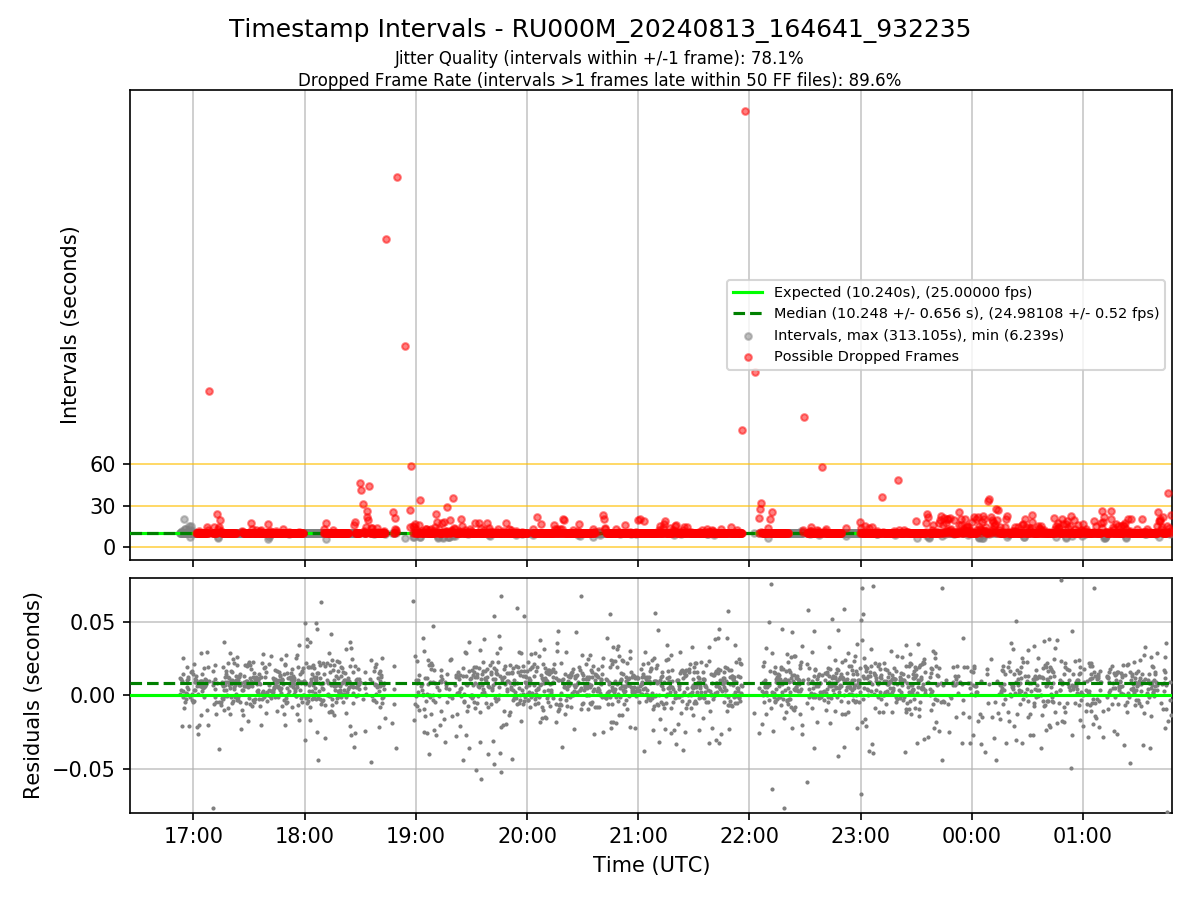Click the gray legend marker for Intervals
The image size is (1200, 900).
[749, 335]
